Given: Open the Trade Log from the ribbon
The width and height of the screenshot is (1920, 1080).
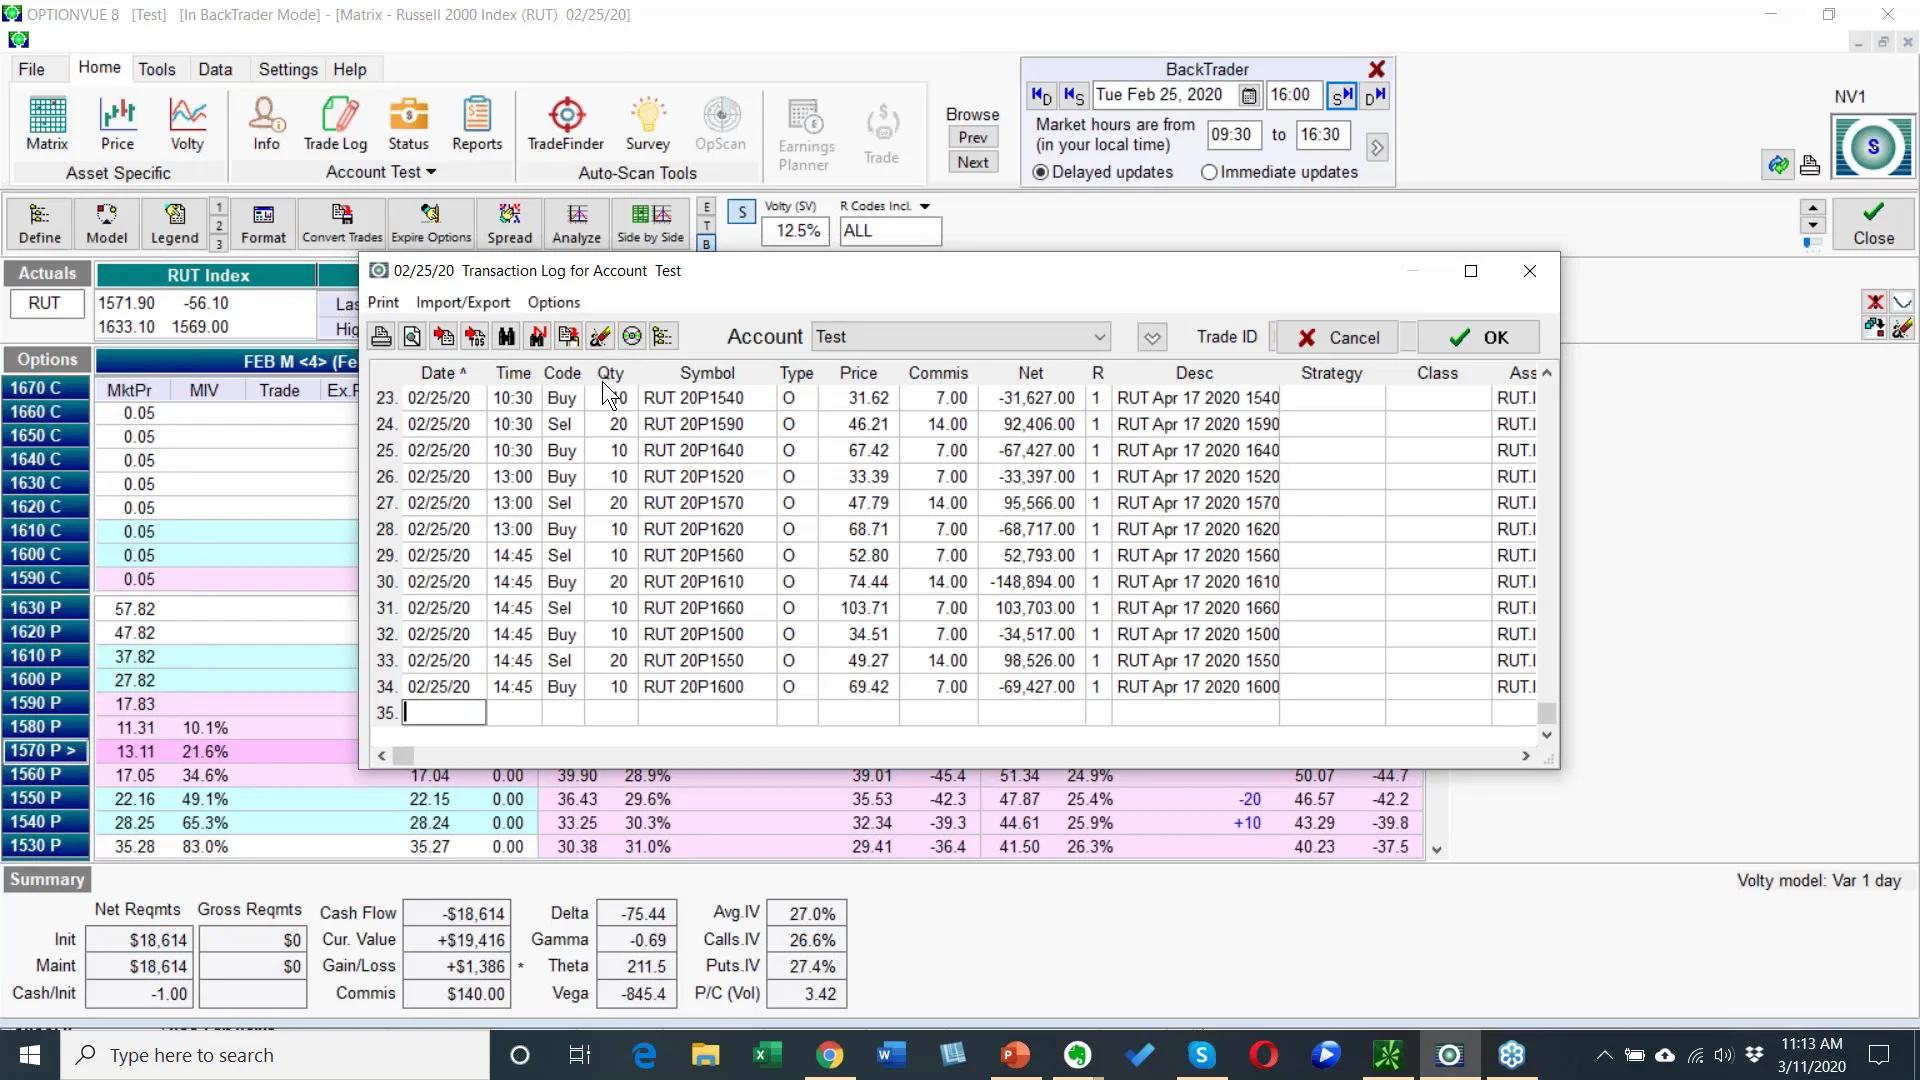Looking at the screenshot, I should point(336,124).
